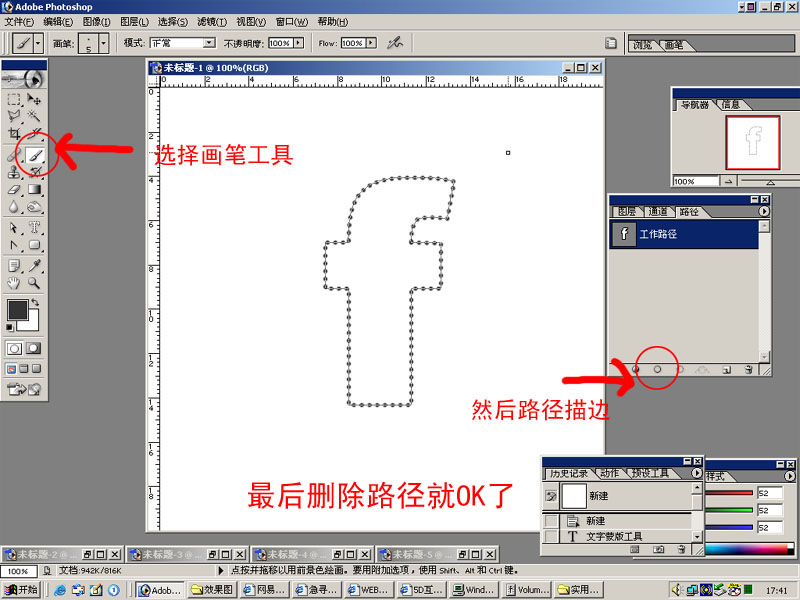
Task: Open the 文件 menu
Action: (19, 21)
